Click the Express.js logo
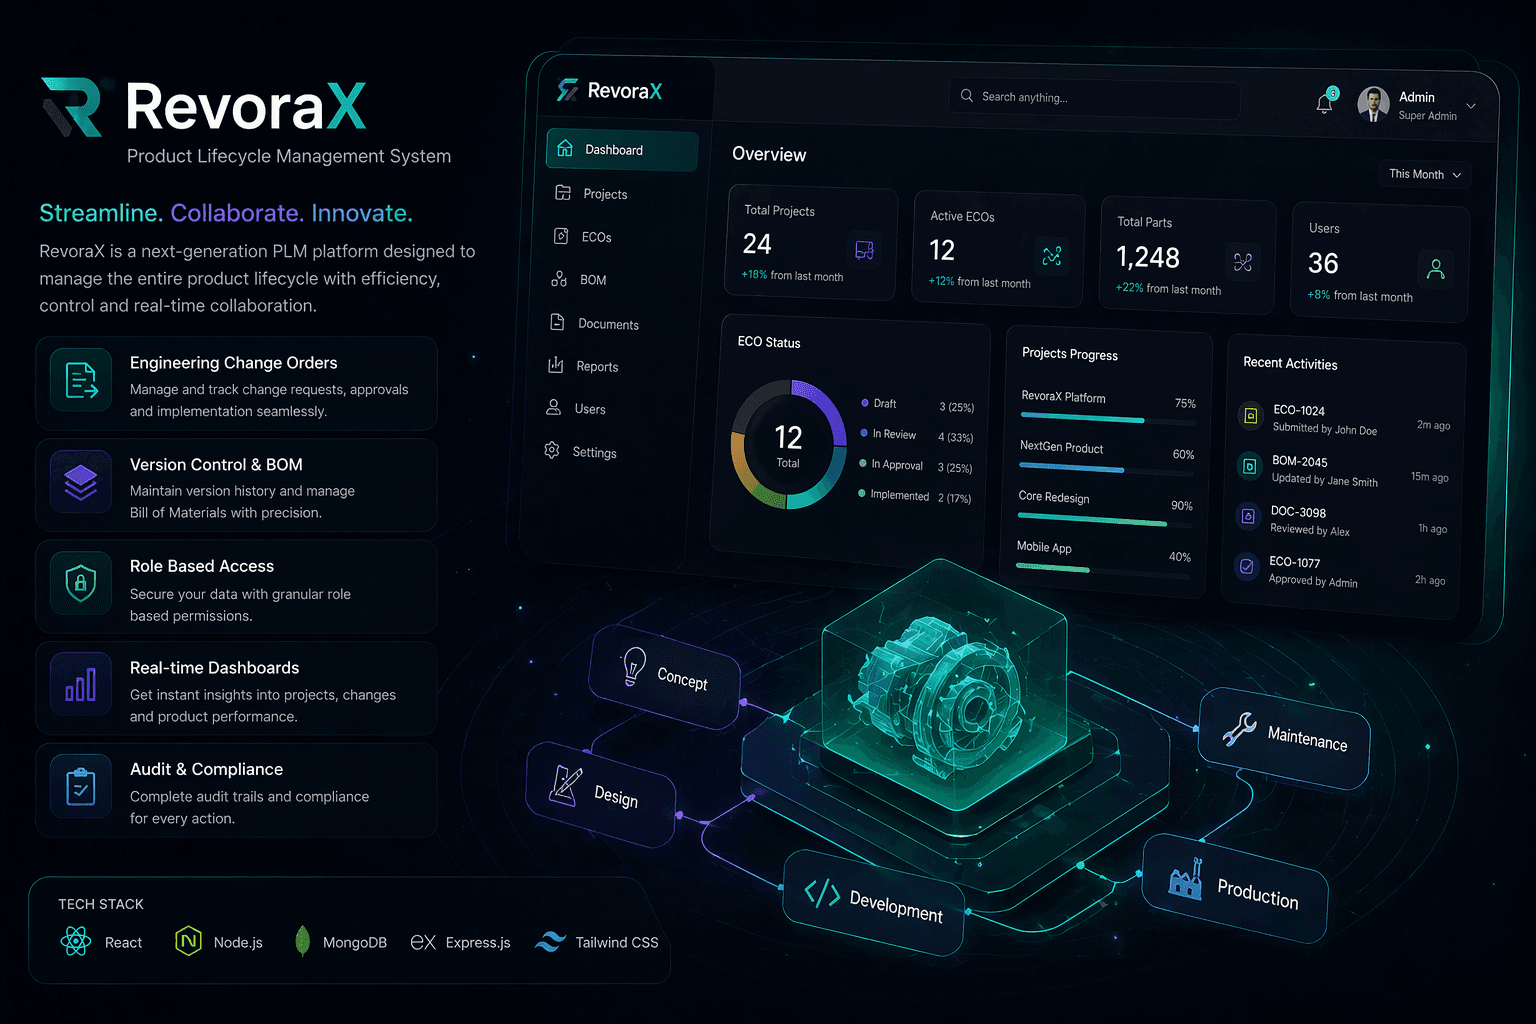 tap(423, 942)
